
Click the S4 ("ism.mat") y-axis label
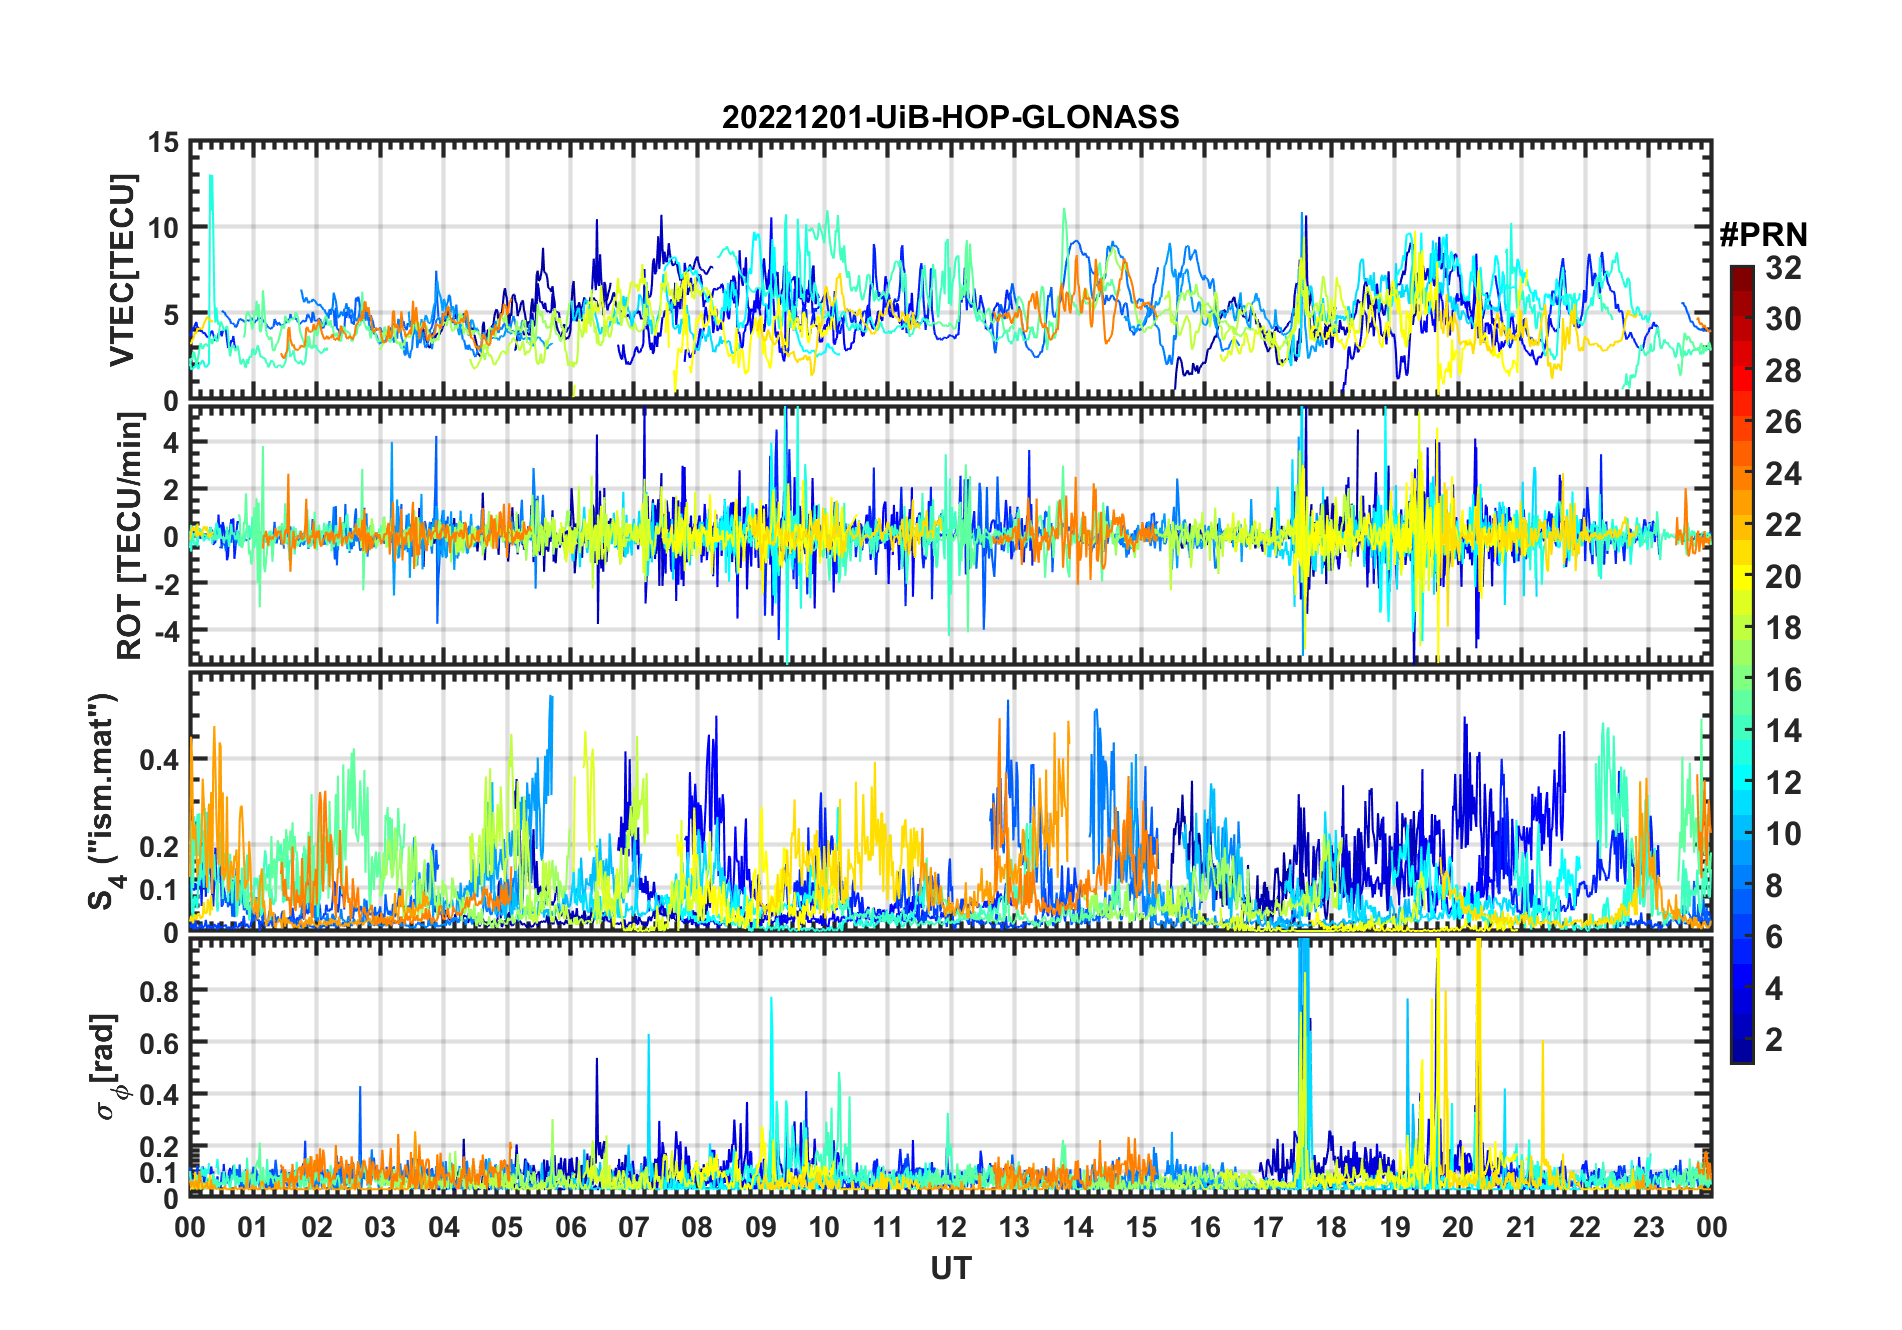pos(104,802)
